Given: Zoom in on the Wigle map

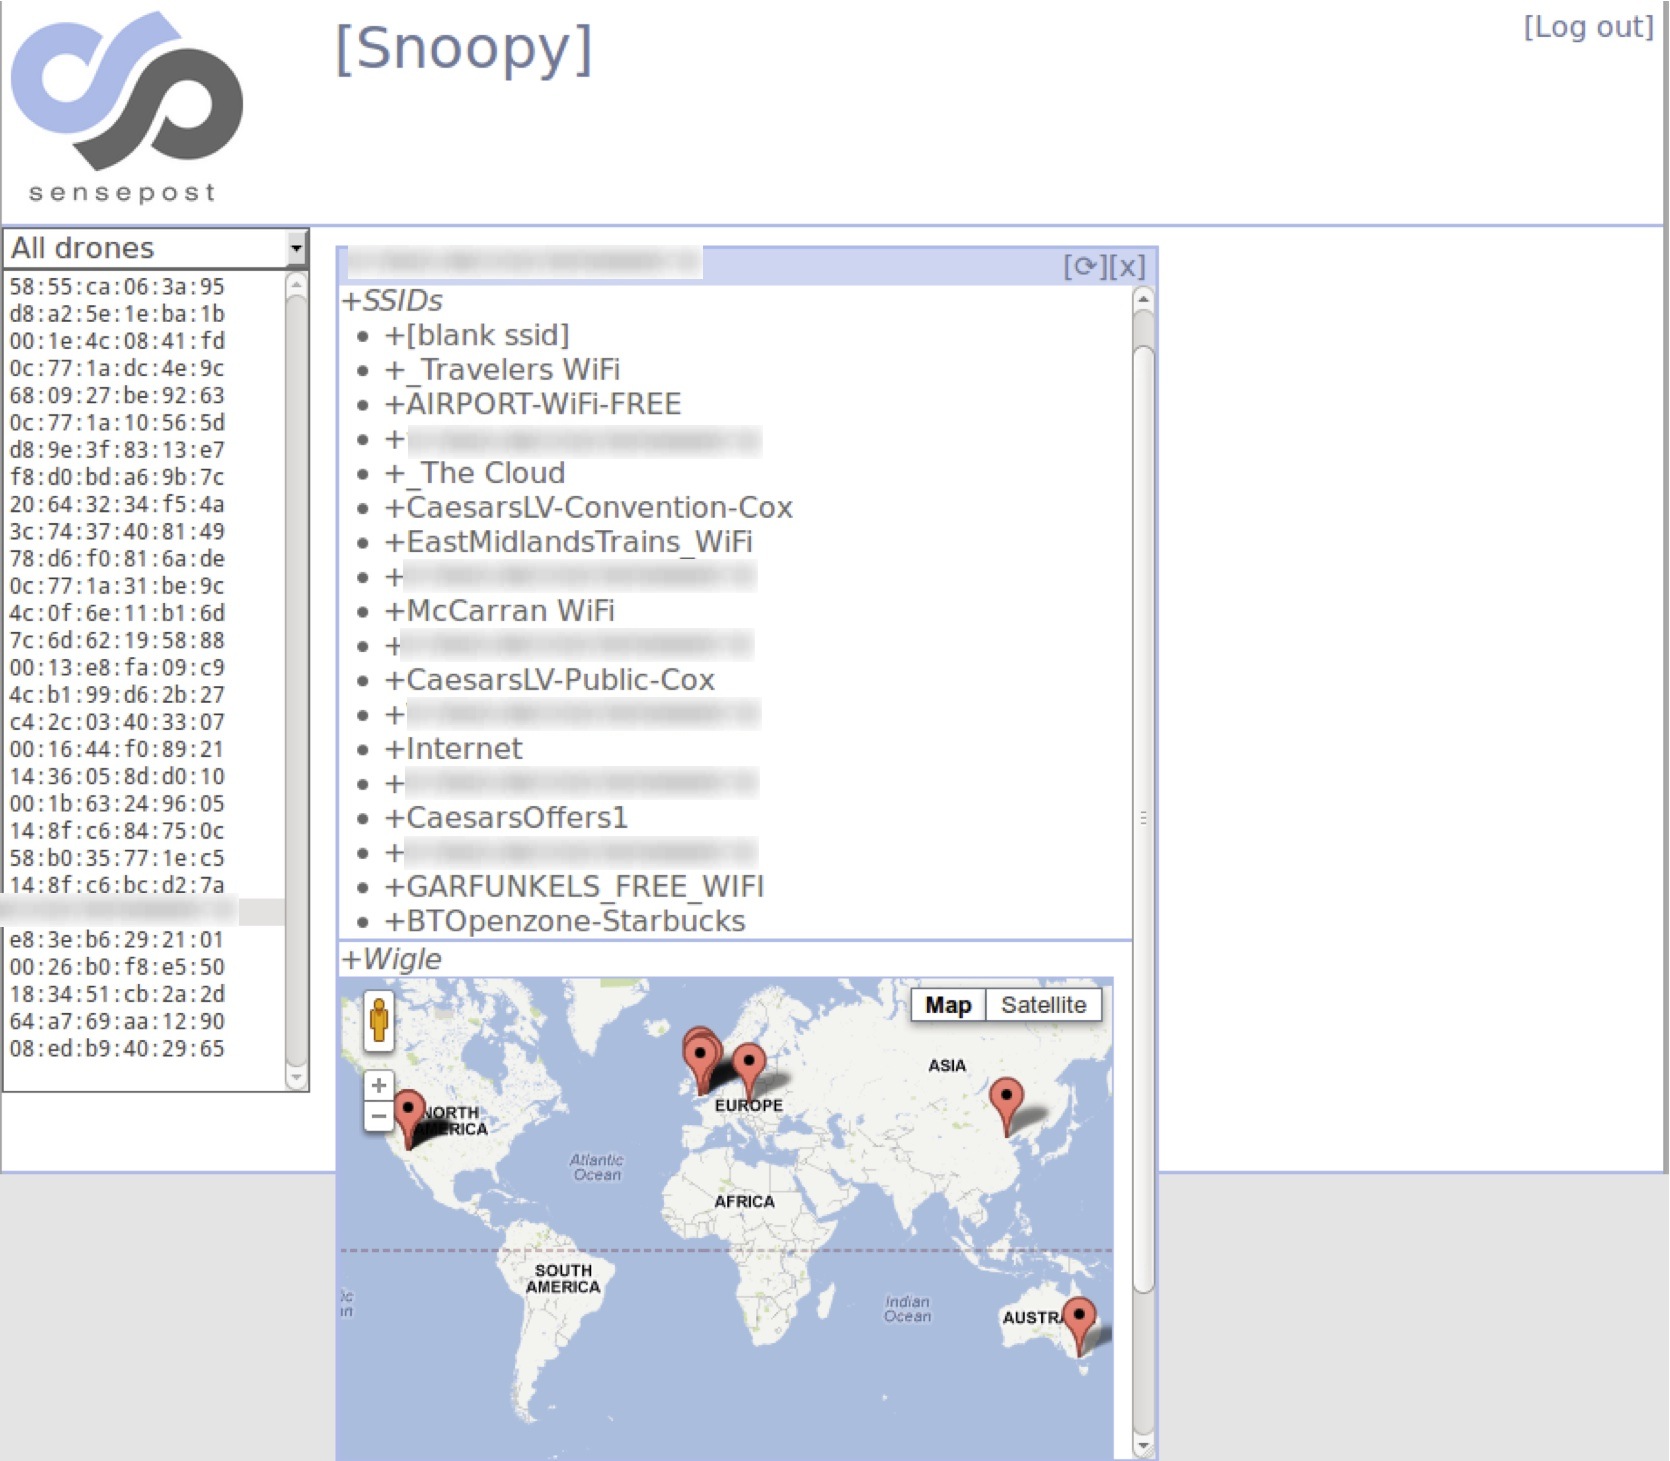Looking at the screenshot, I should click(378, 1085).
